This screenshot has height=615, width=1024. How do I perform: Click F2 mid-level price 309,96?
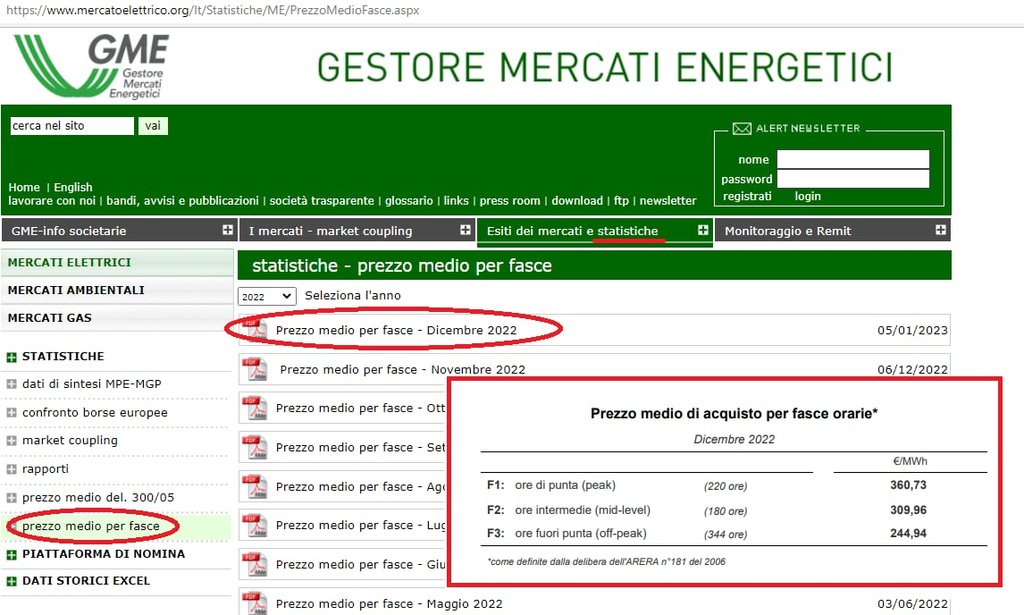coord(908,510)
